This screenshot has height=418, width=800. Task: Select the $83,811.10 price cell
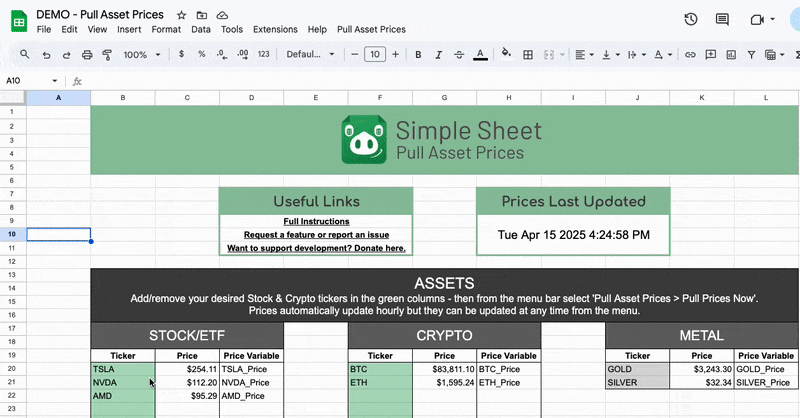[x=444, y=369]
